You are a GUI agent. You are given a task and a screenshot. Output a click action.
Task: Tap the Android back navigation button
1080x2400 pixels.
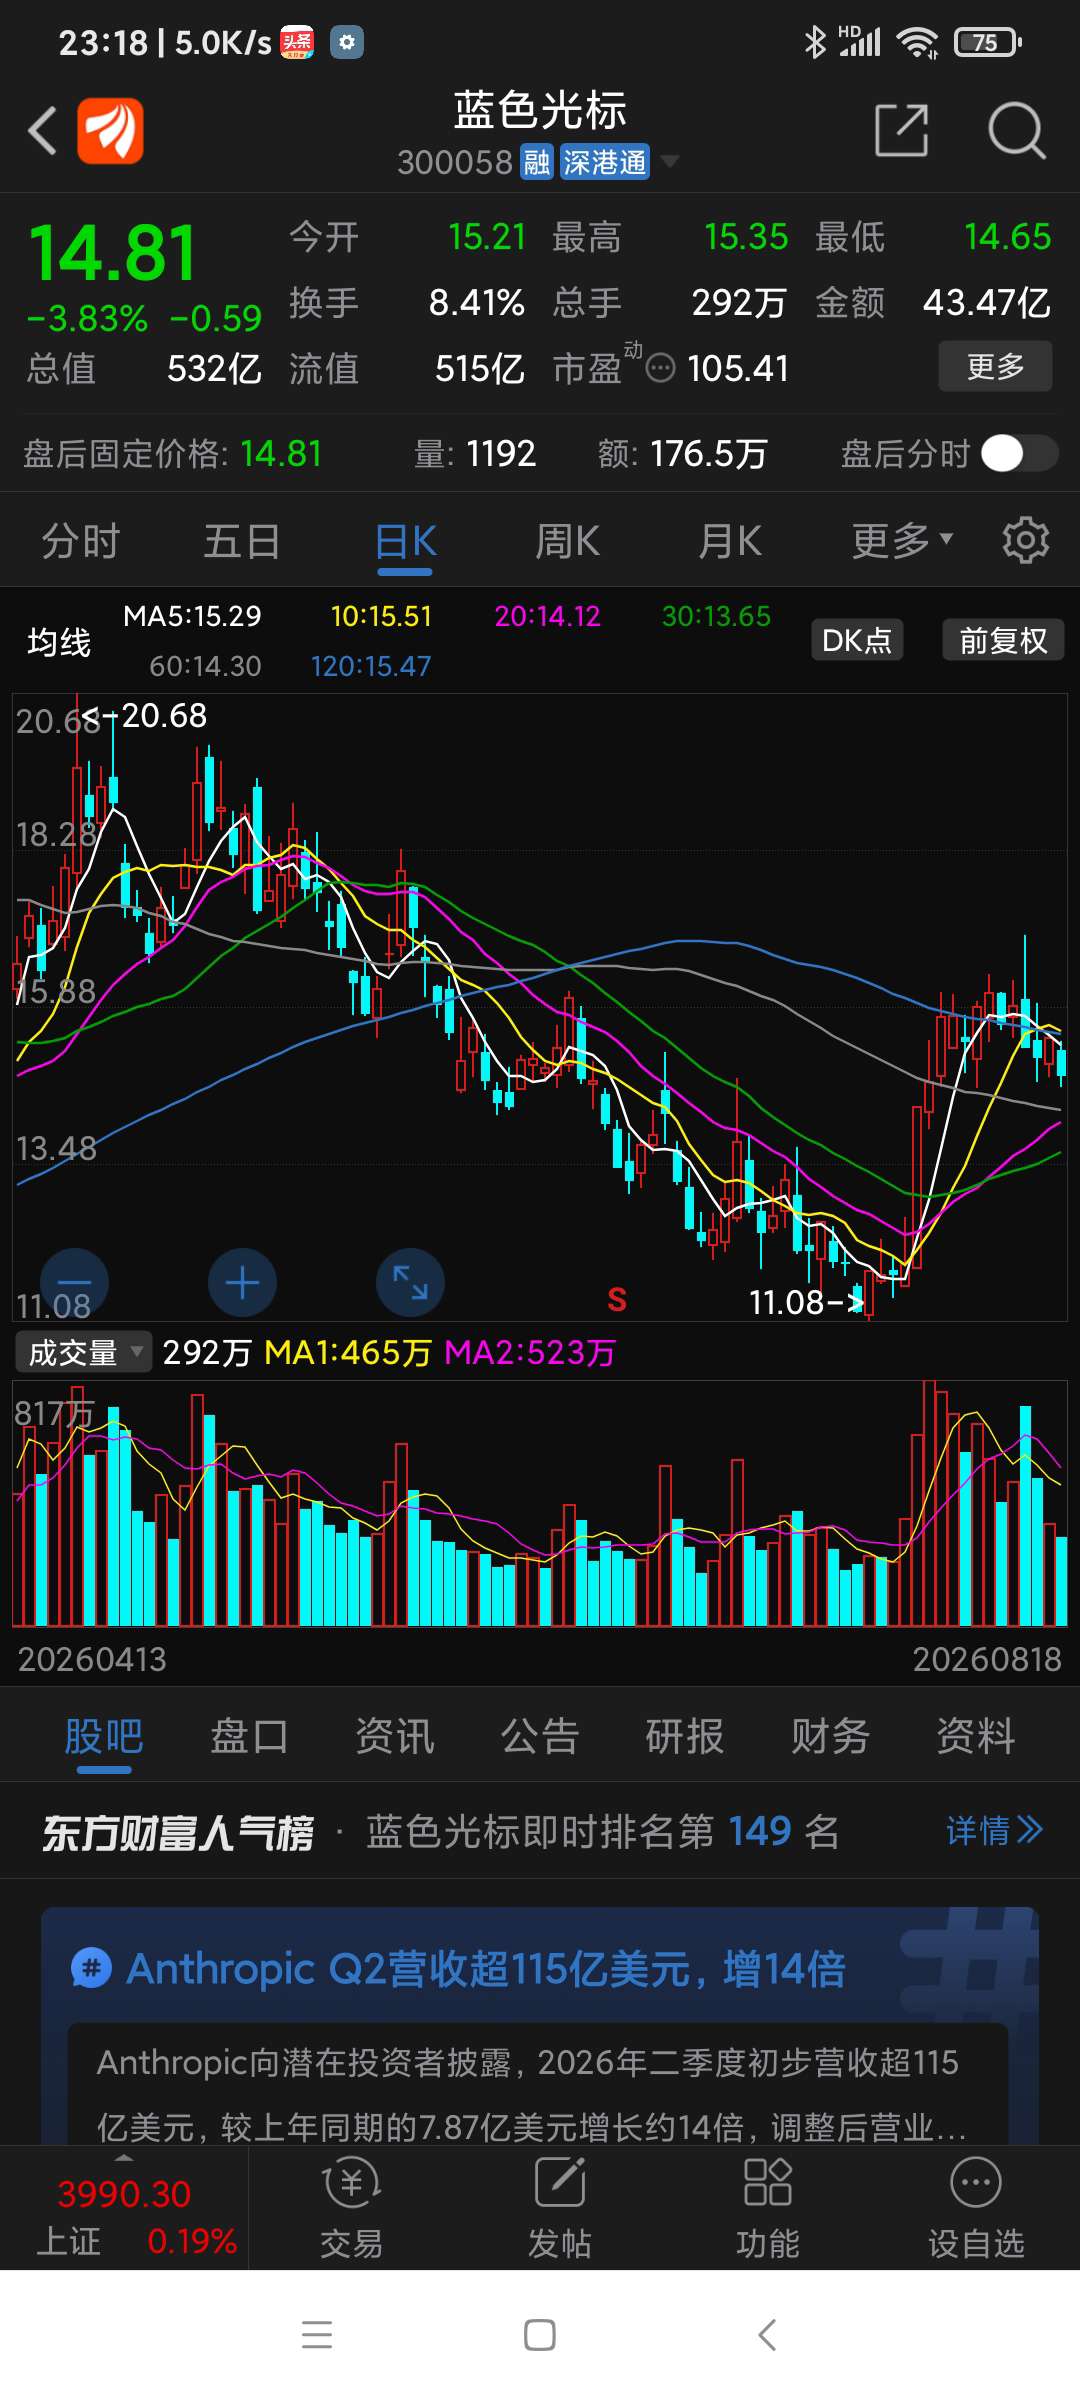tap(767, 2335)
